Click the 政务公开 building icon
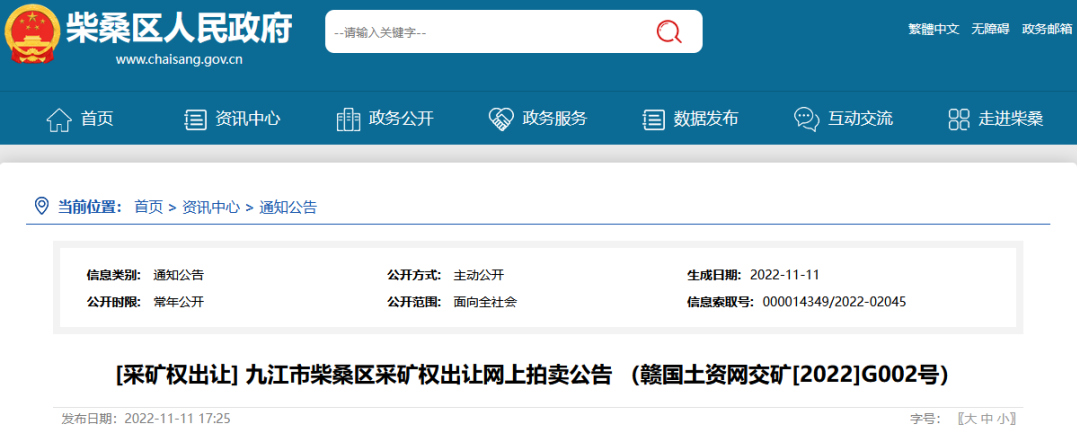This screenshot has width=1077, height=437. pyautogui.click(x=348, y=119)
